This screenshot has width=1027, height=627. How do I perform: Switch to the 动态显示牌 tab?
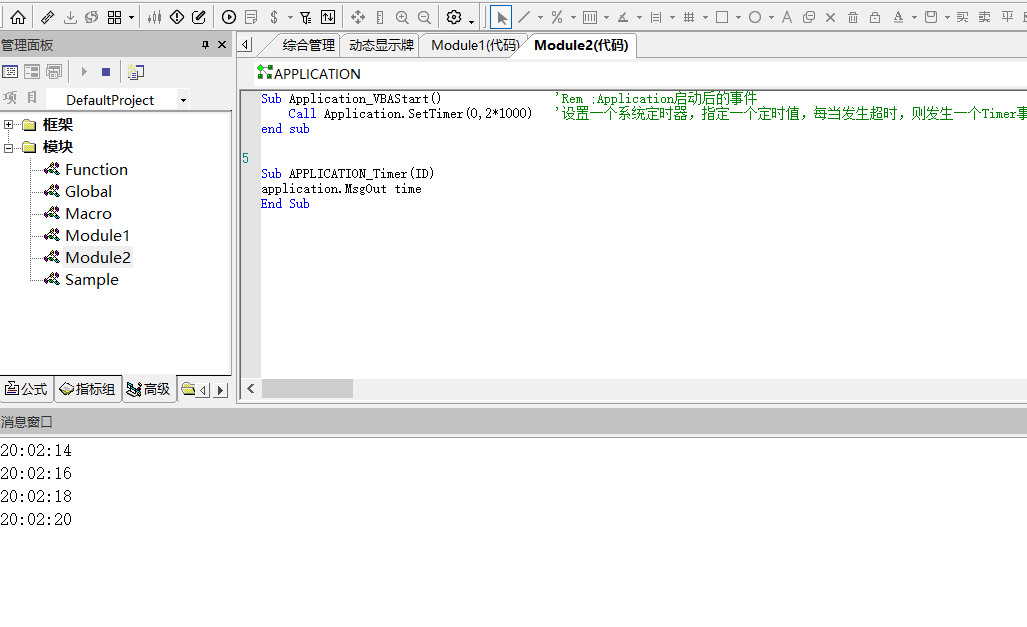(x=381, y=45)
